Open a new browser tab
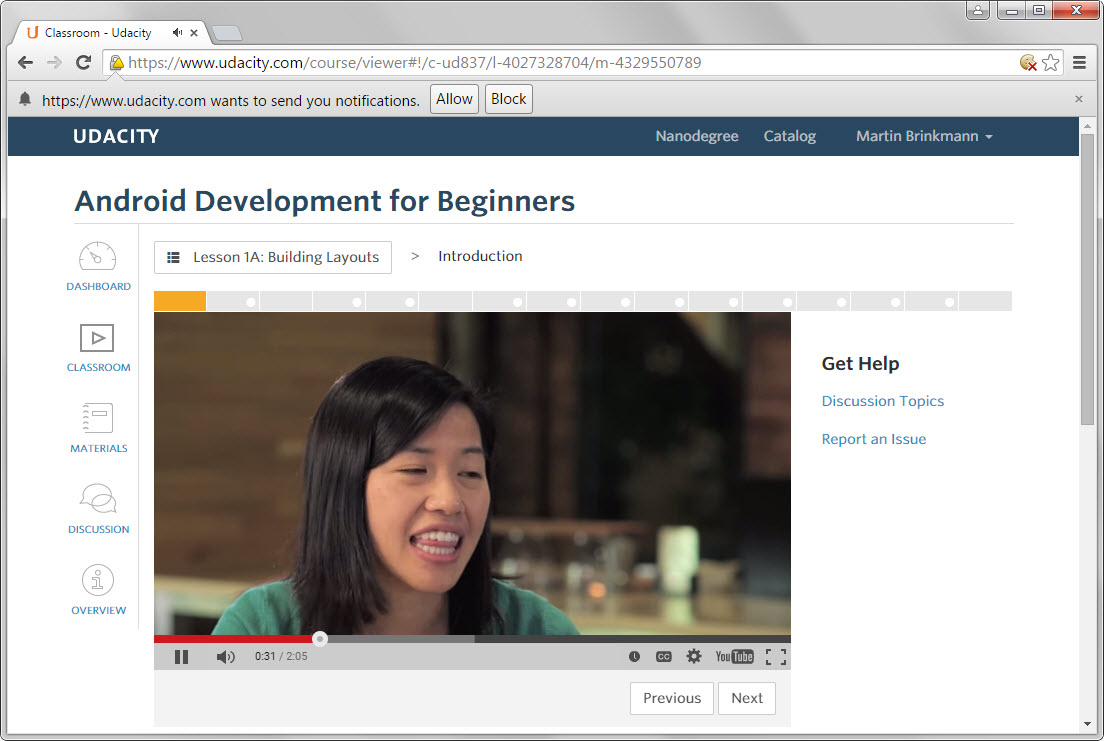 (x=227, y=33)
